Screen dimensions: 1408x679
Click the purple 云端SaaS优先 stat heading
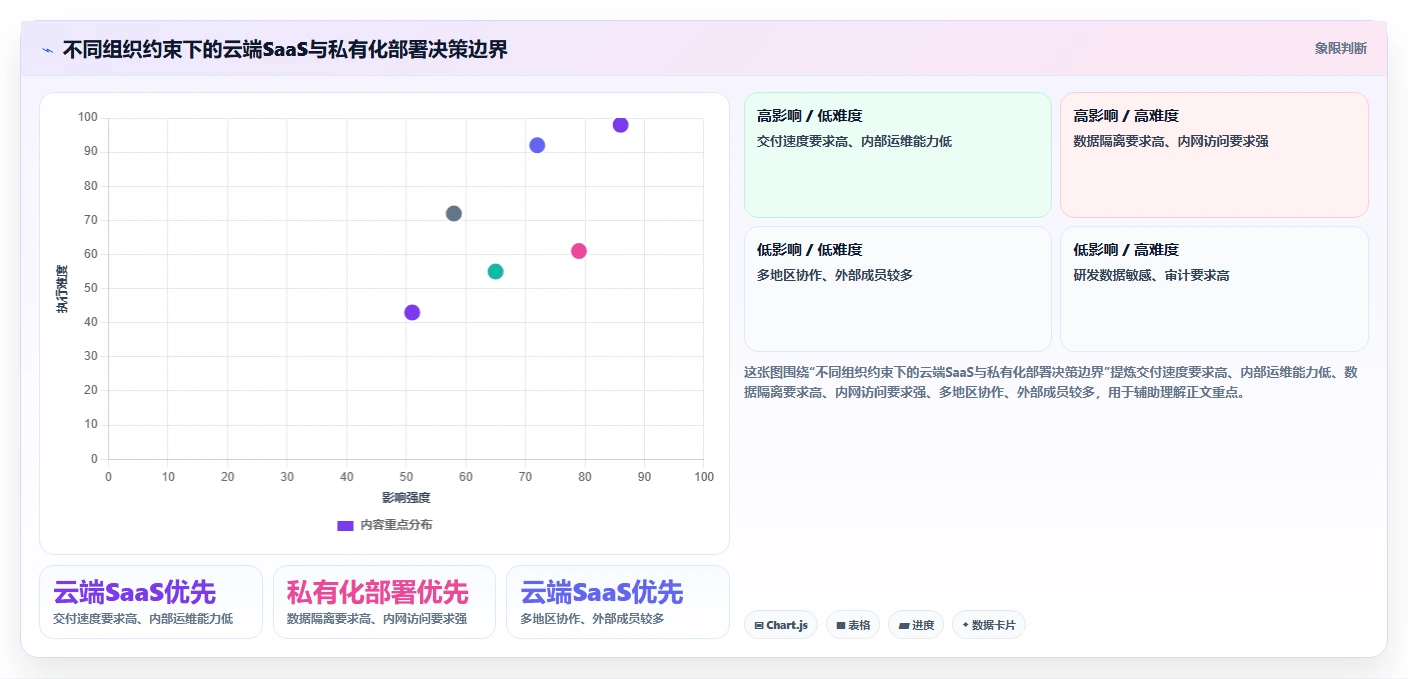[134, 592]
